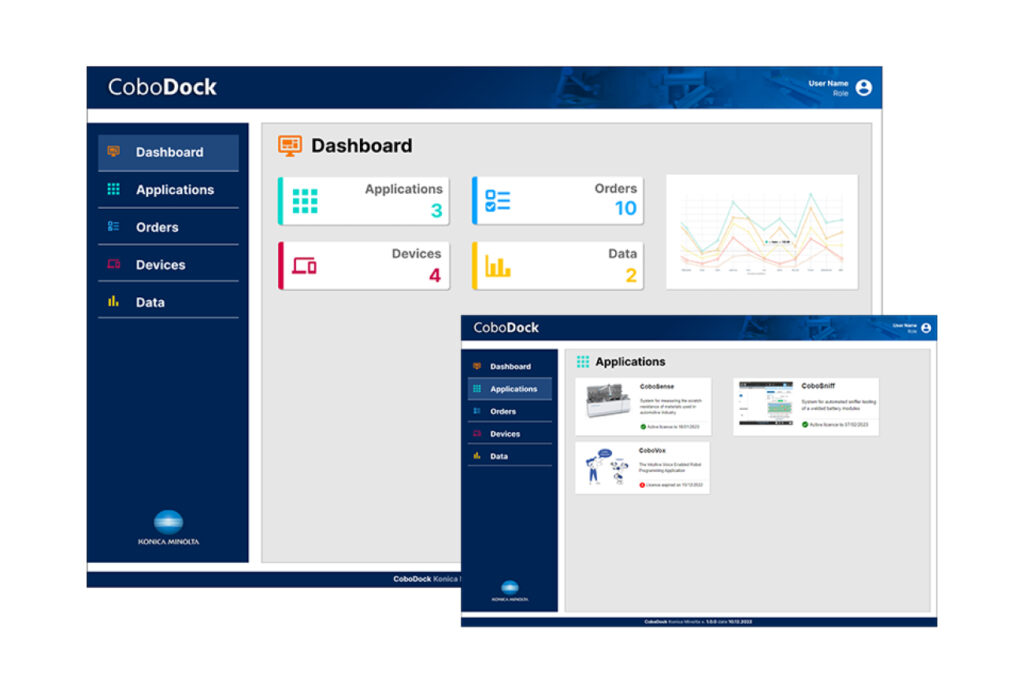Viewport: 1024px width, 692px height.
Task: Select Dashboard in the smaller front window sidebar
Action: click(510, 367)
